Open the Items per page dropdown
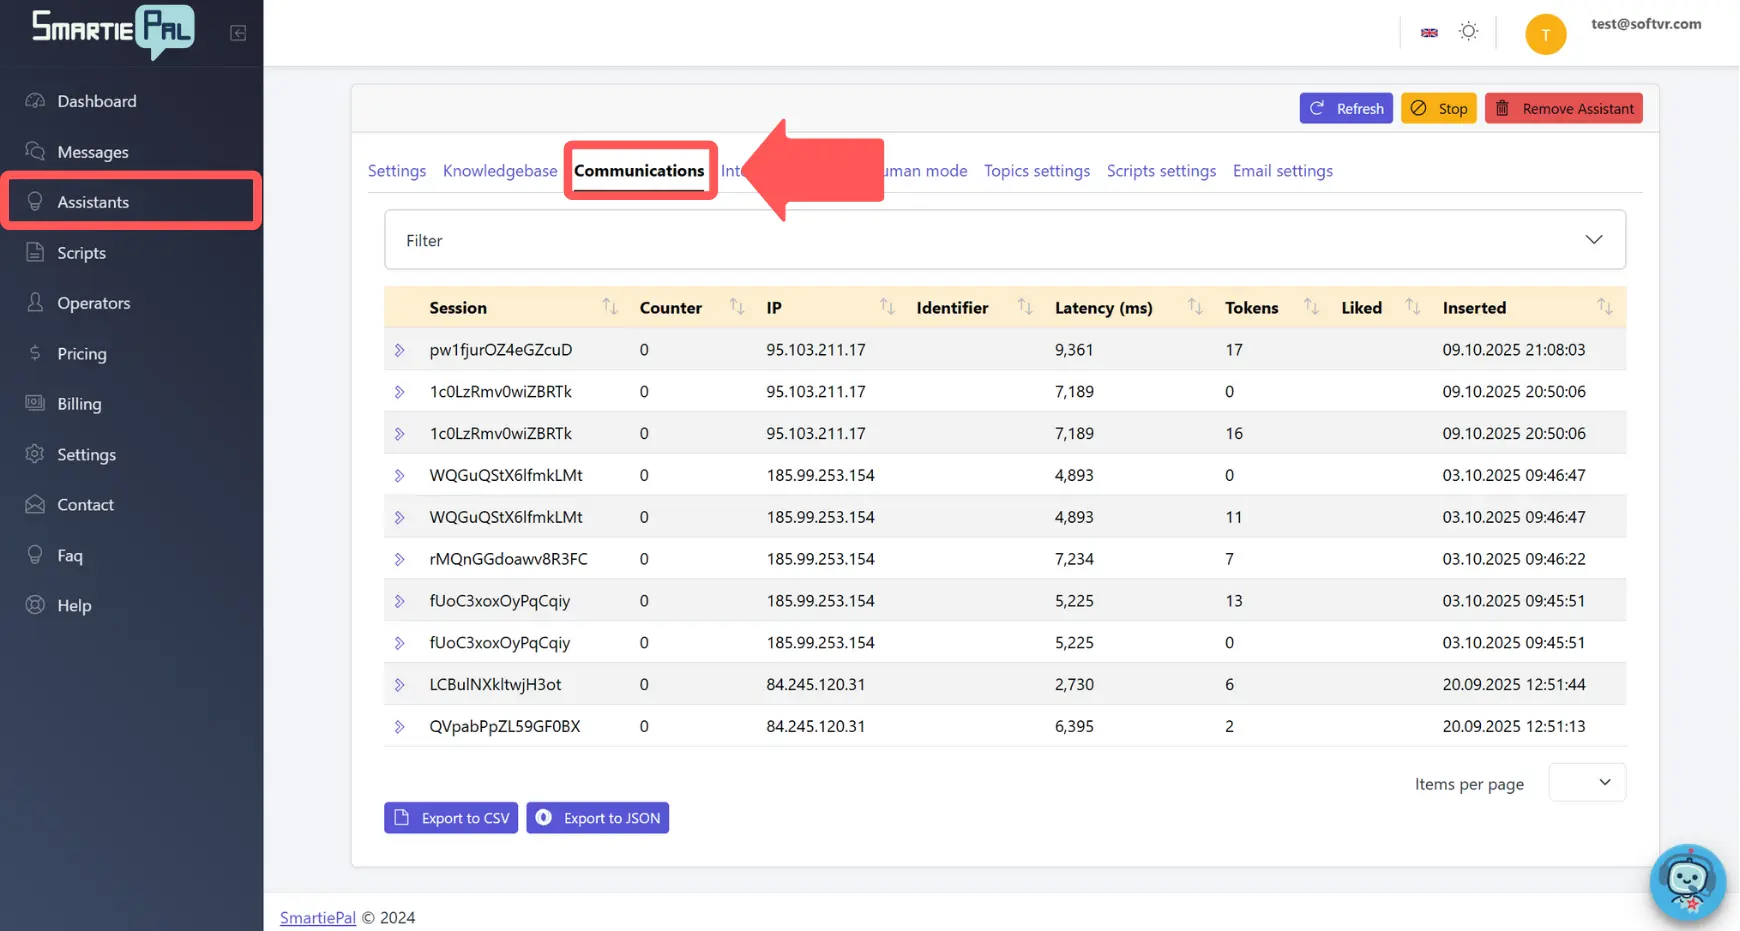 [1587, 782]
